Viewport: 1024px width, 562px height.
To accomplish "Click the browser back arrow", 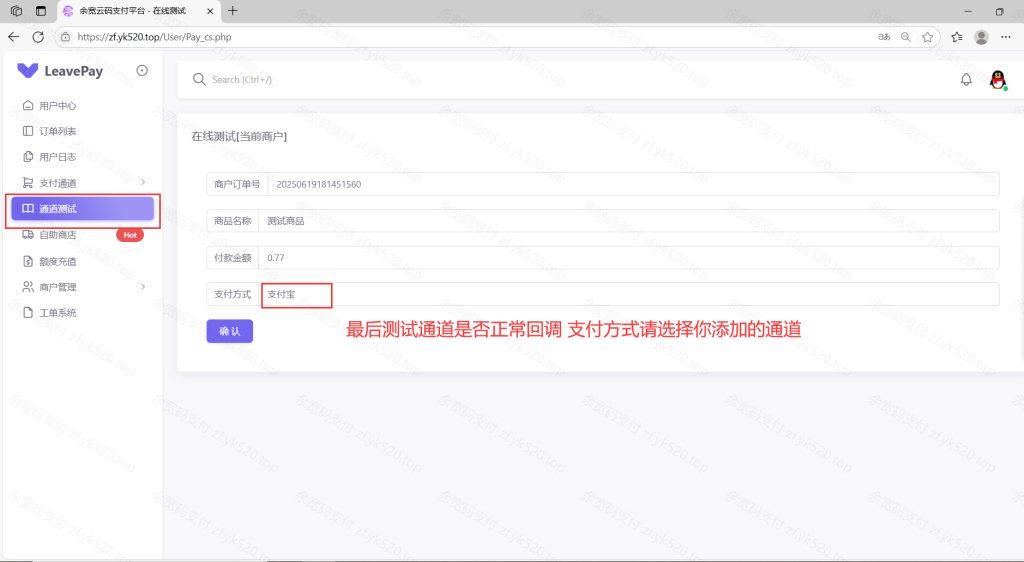I will point(14,37).
